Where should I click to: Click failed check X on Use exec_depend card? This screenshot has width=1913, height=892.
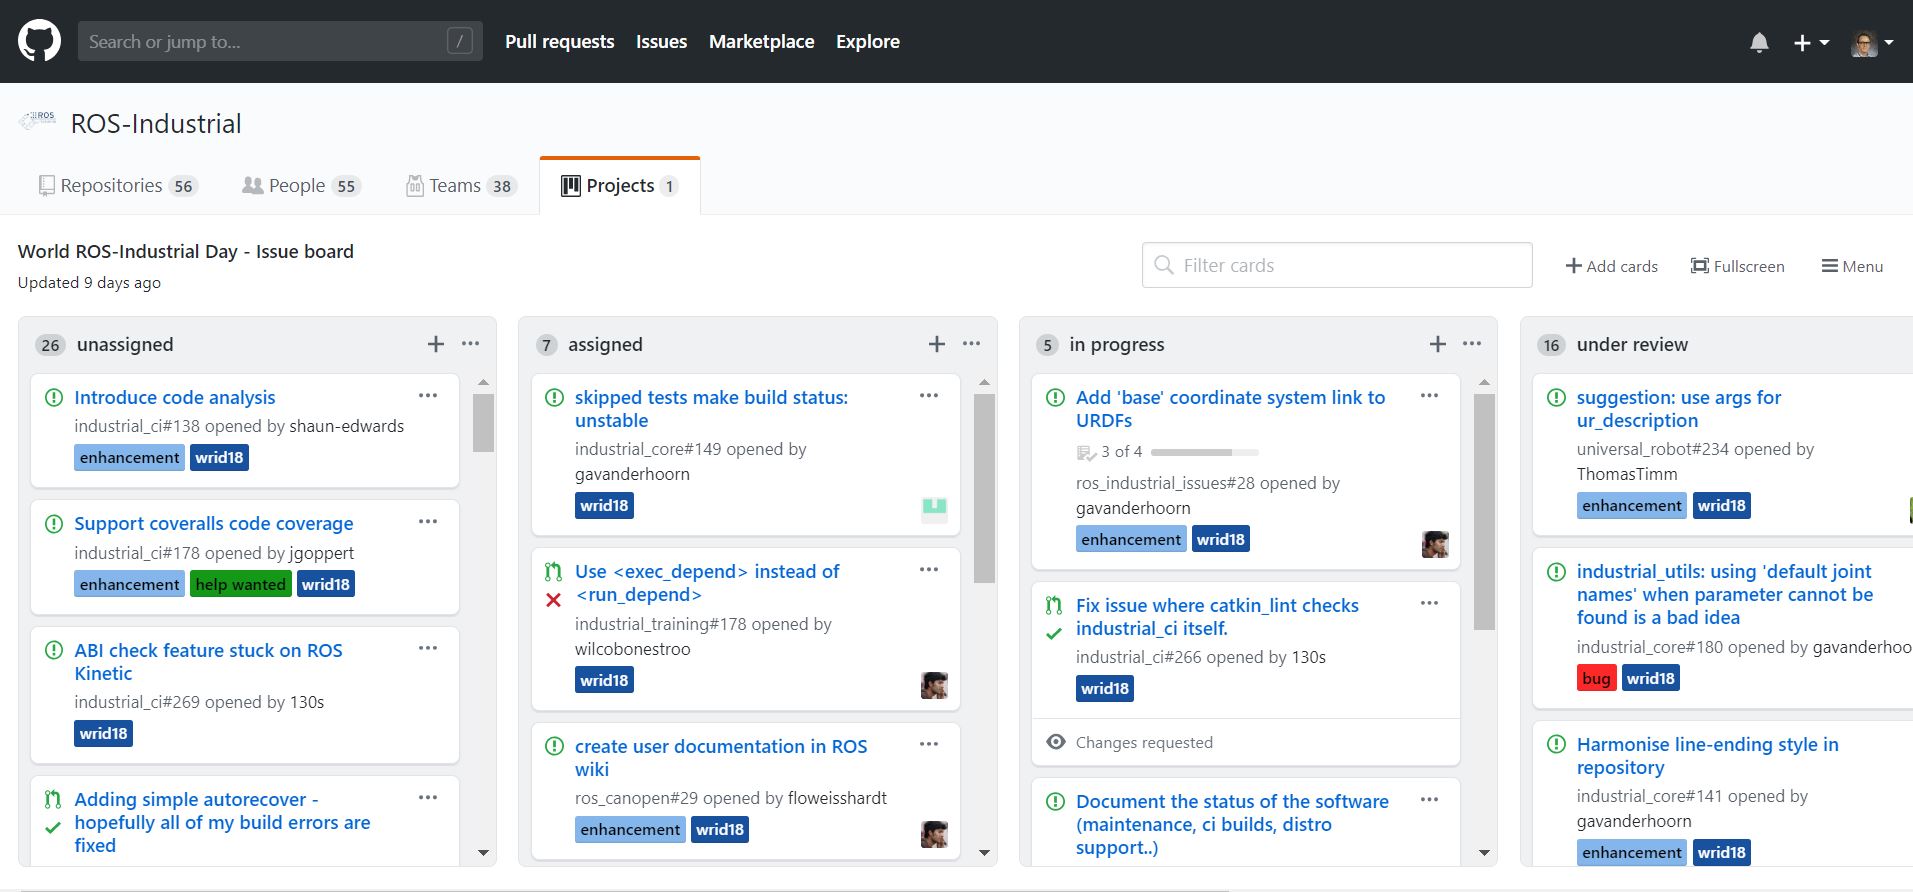click(x=553, y=600)
